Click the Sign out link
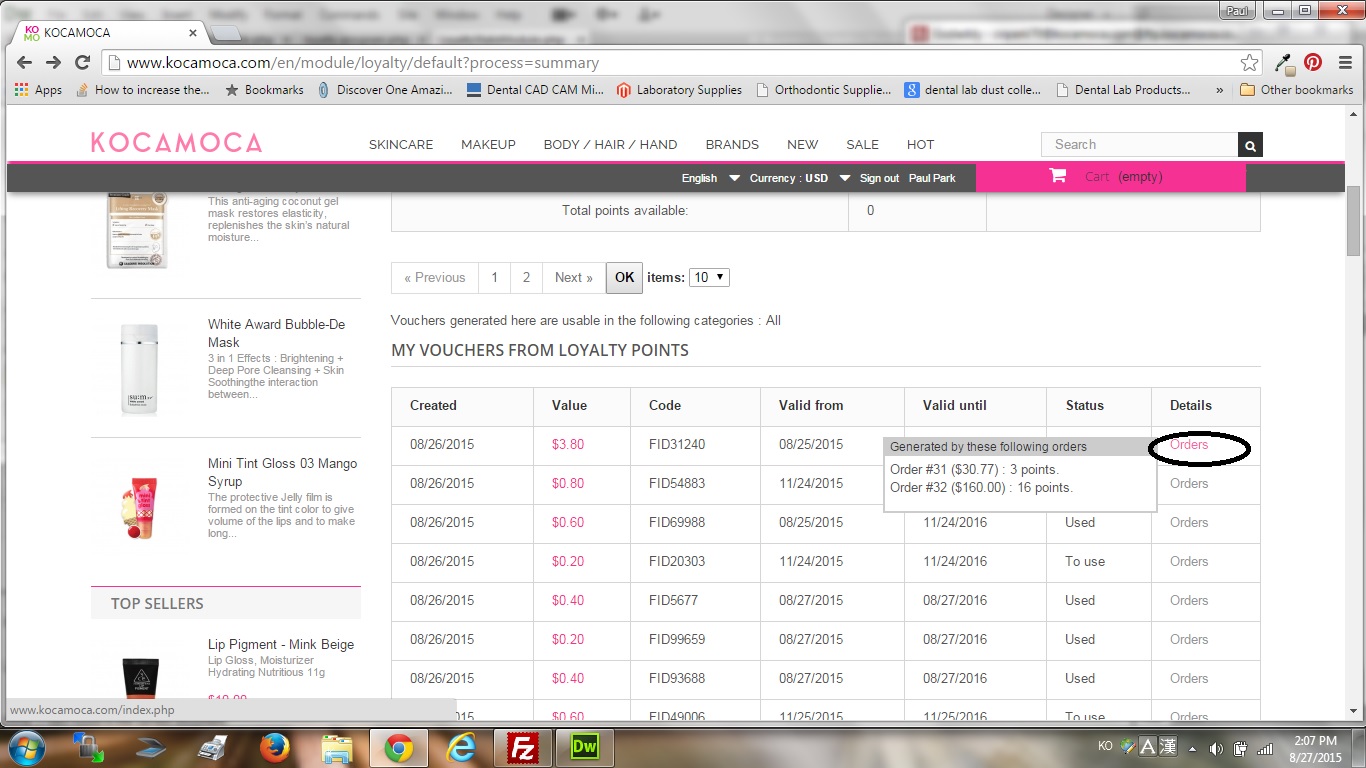Viewport: 1366px width, 768px height. coord(879,178)
